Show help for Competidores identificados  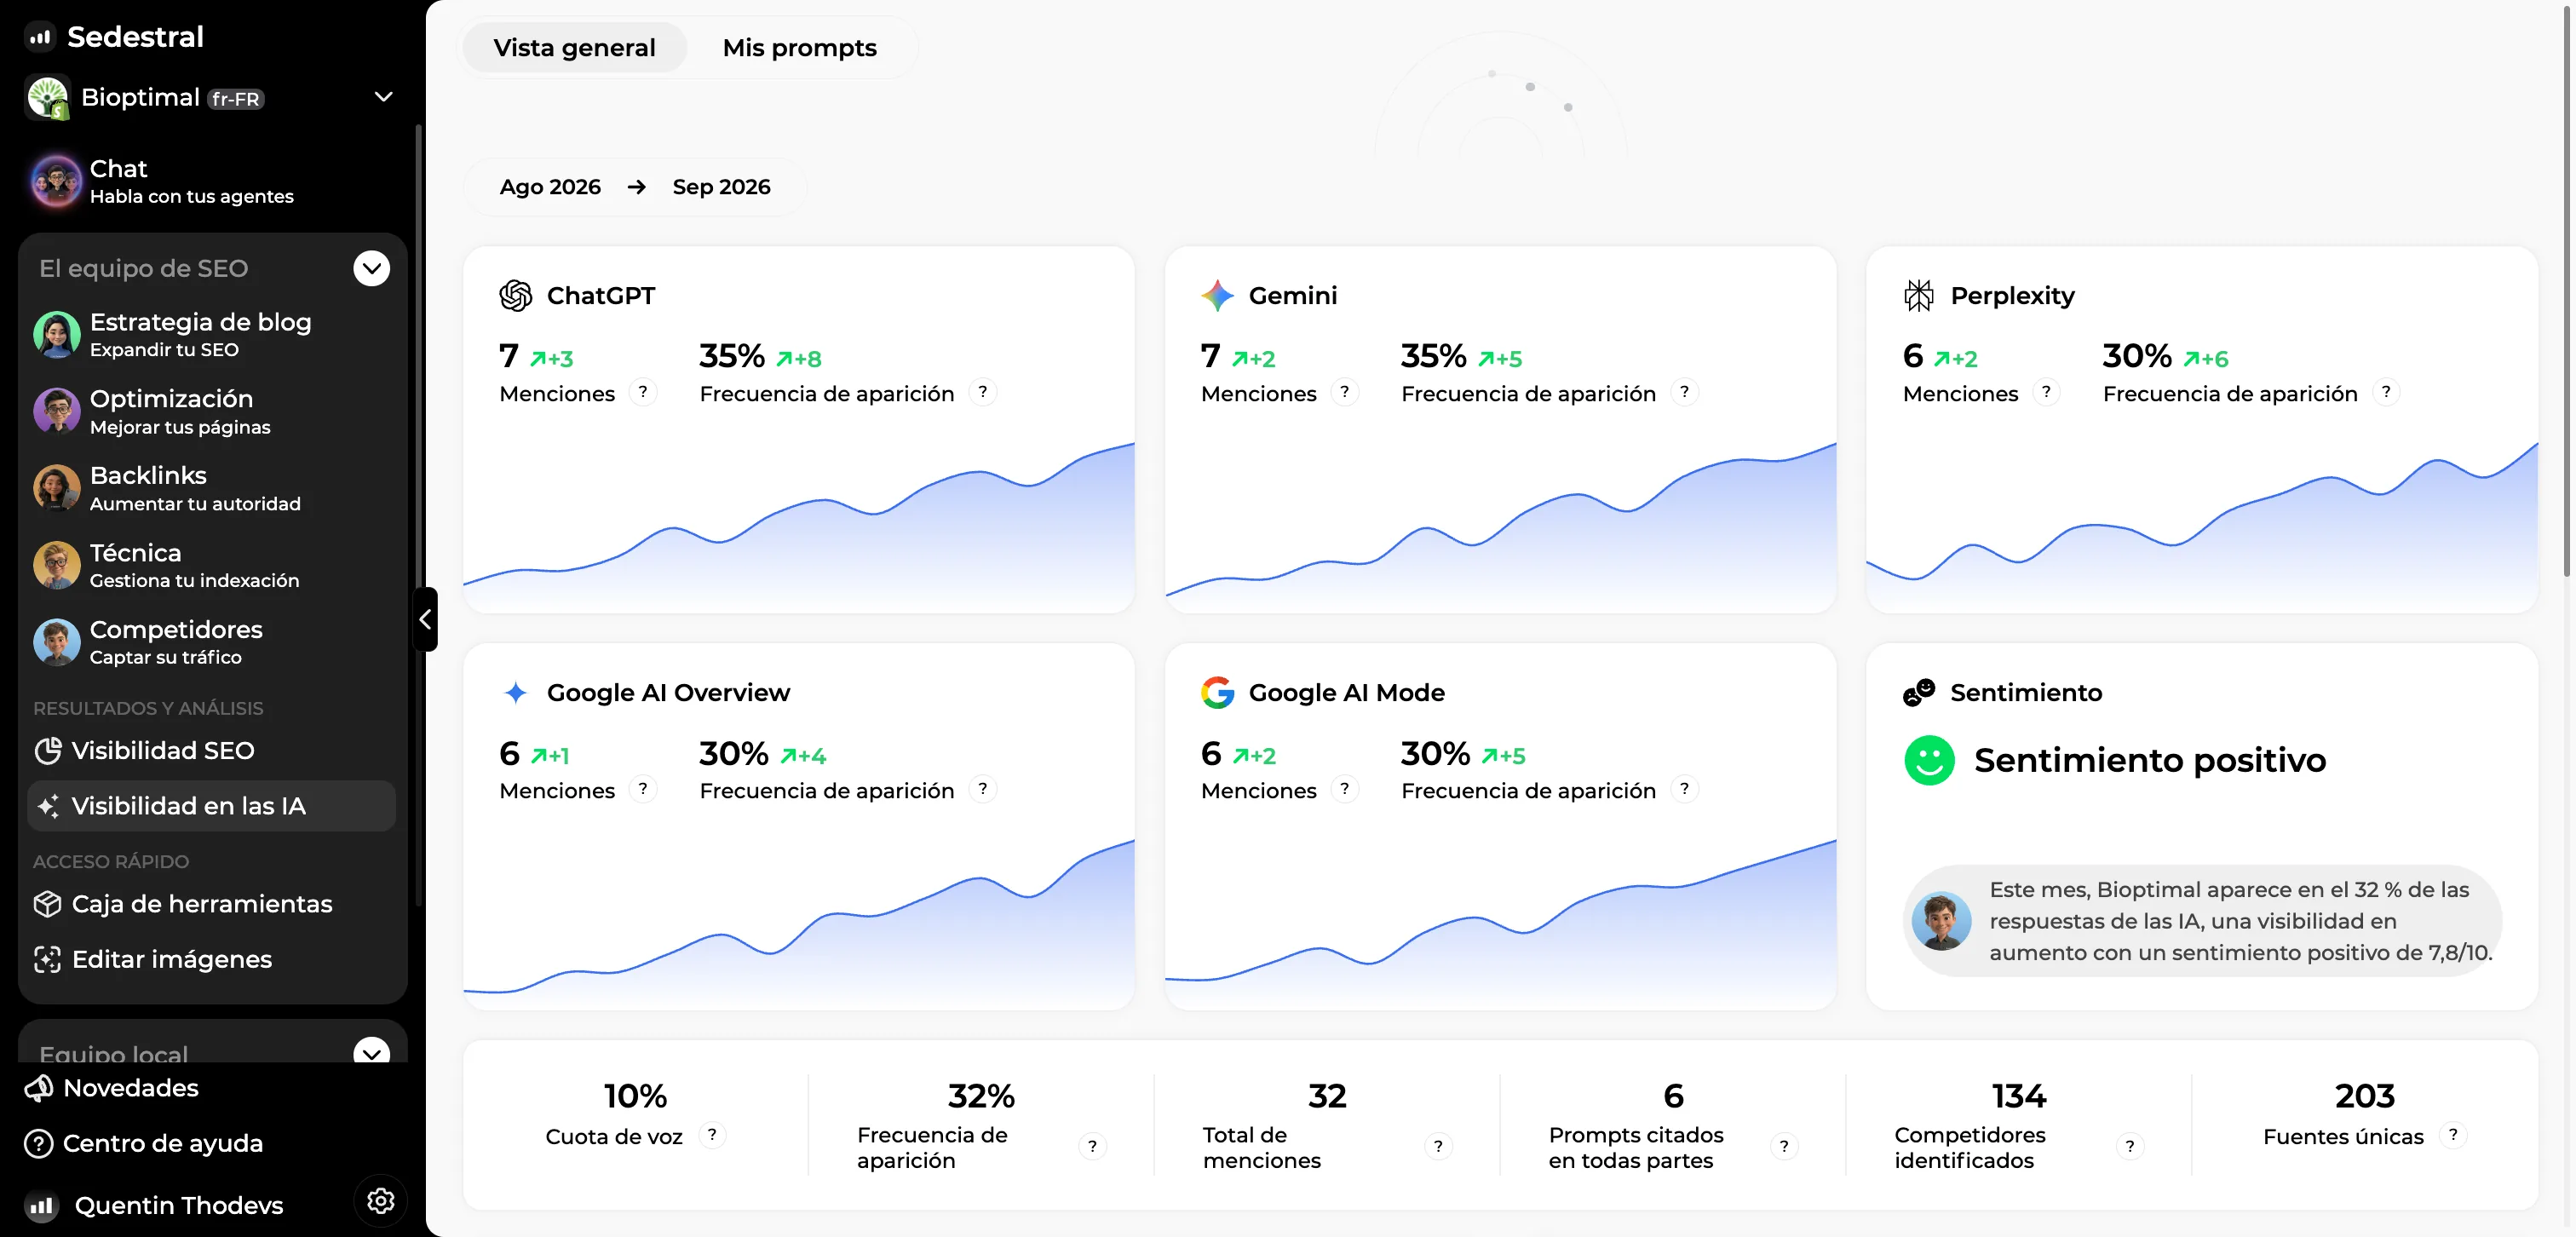[2130, 1147]
